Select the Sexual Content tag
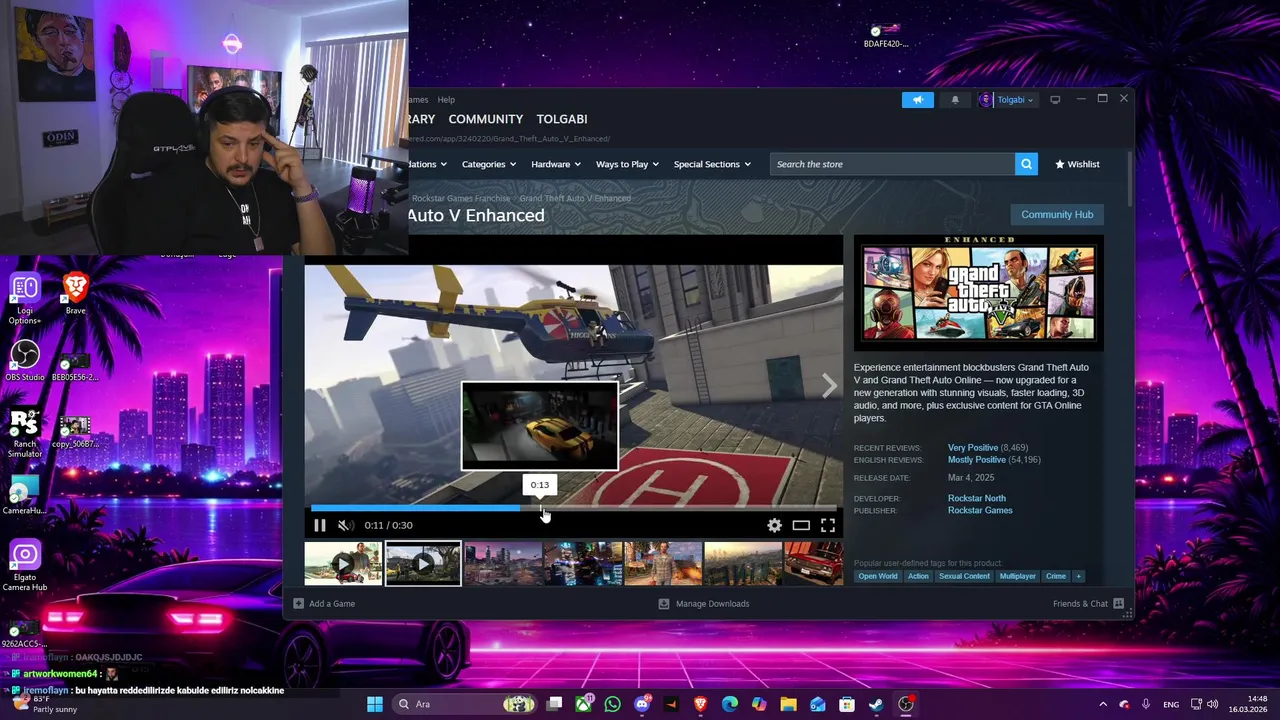1280x720 pixels. (964, 576)
